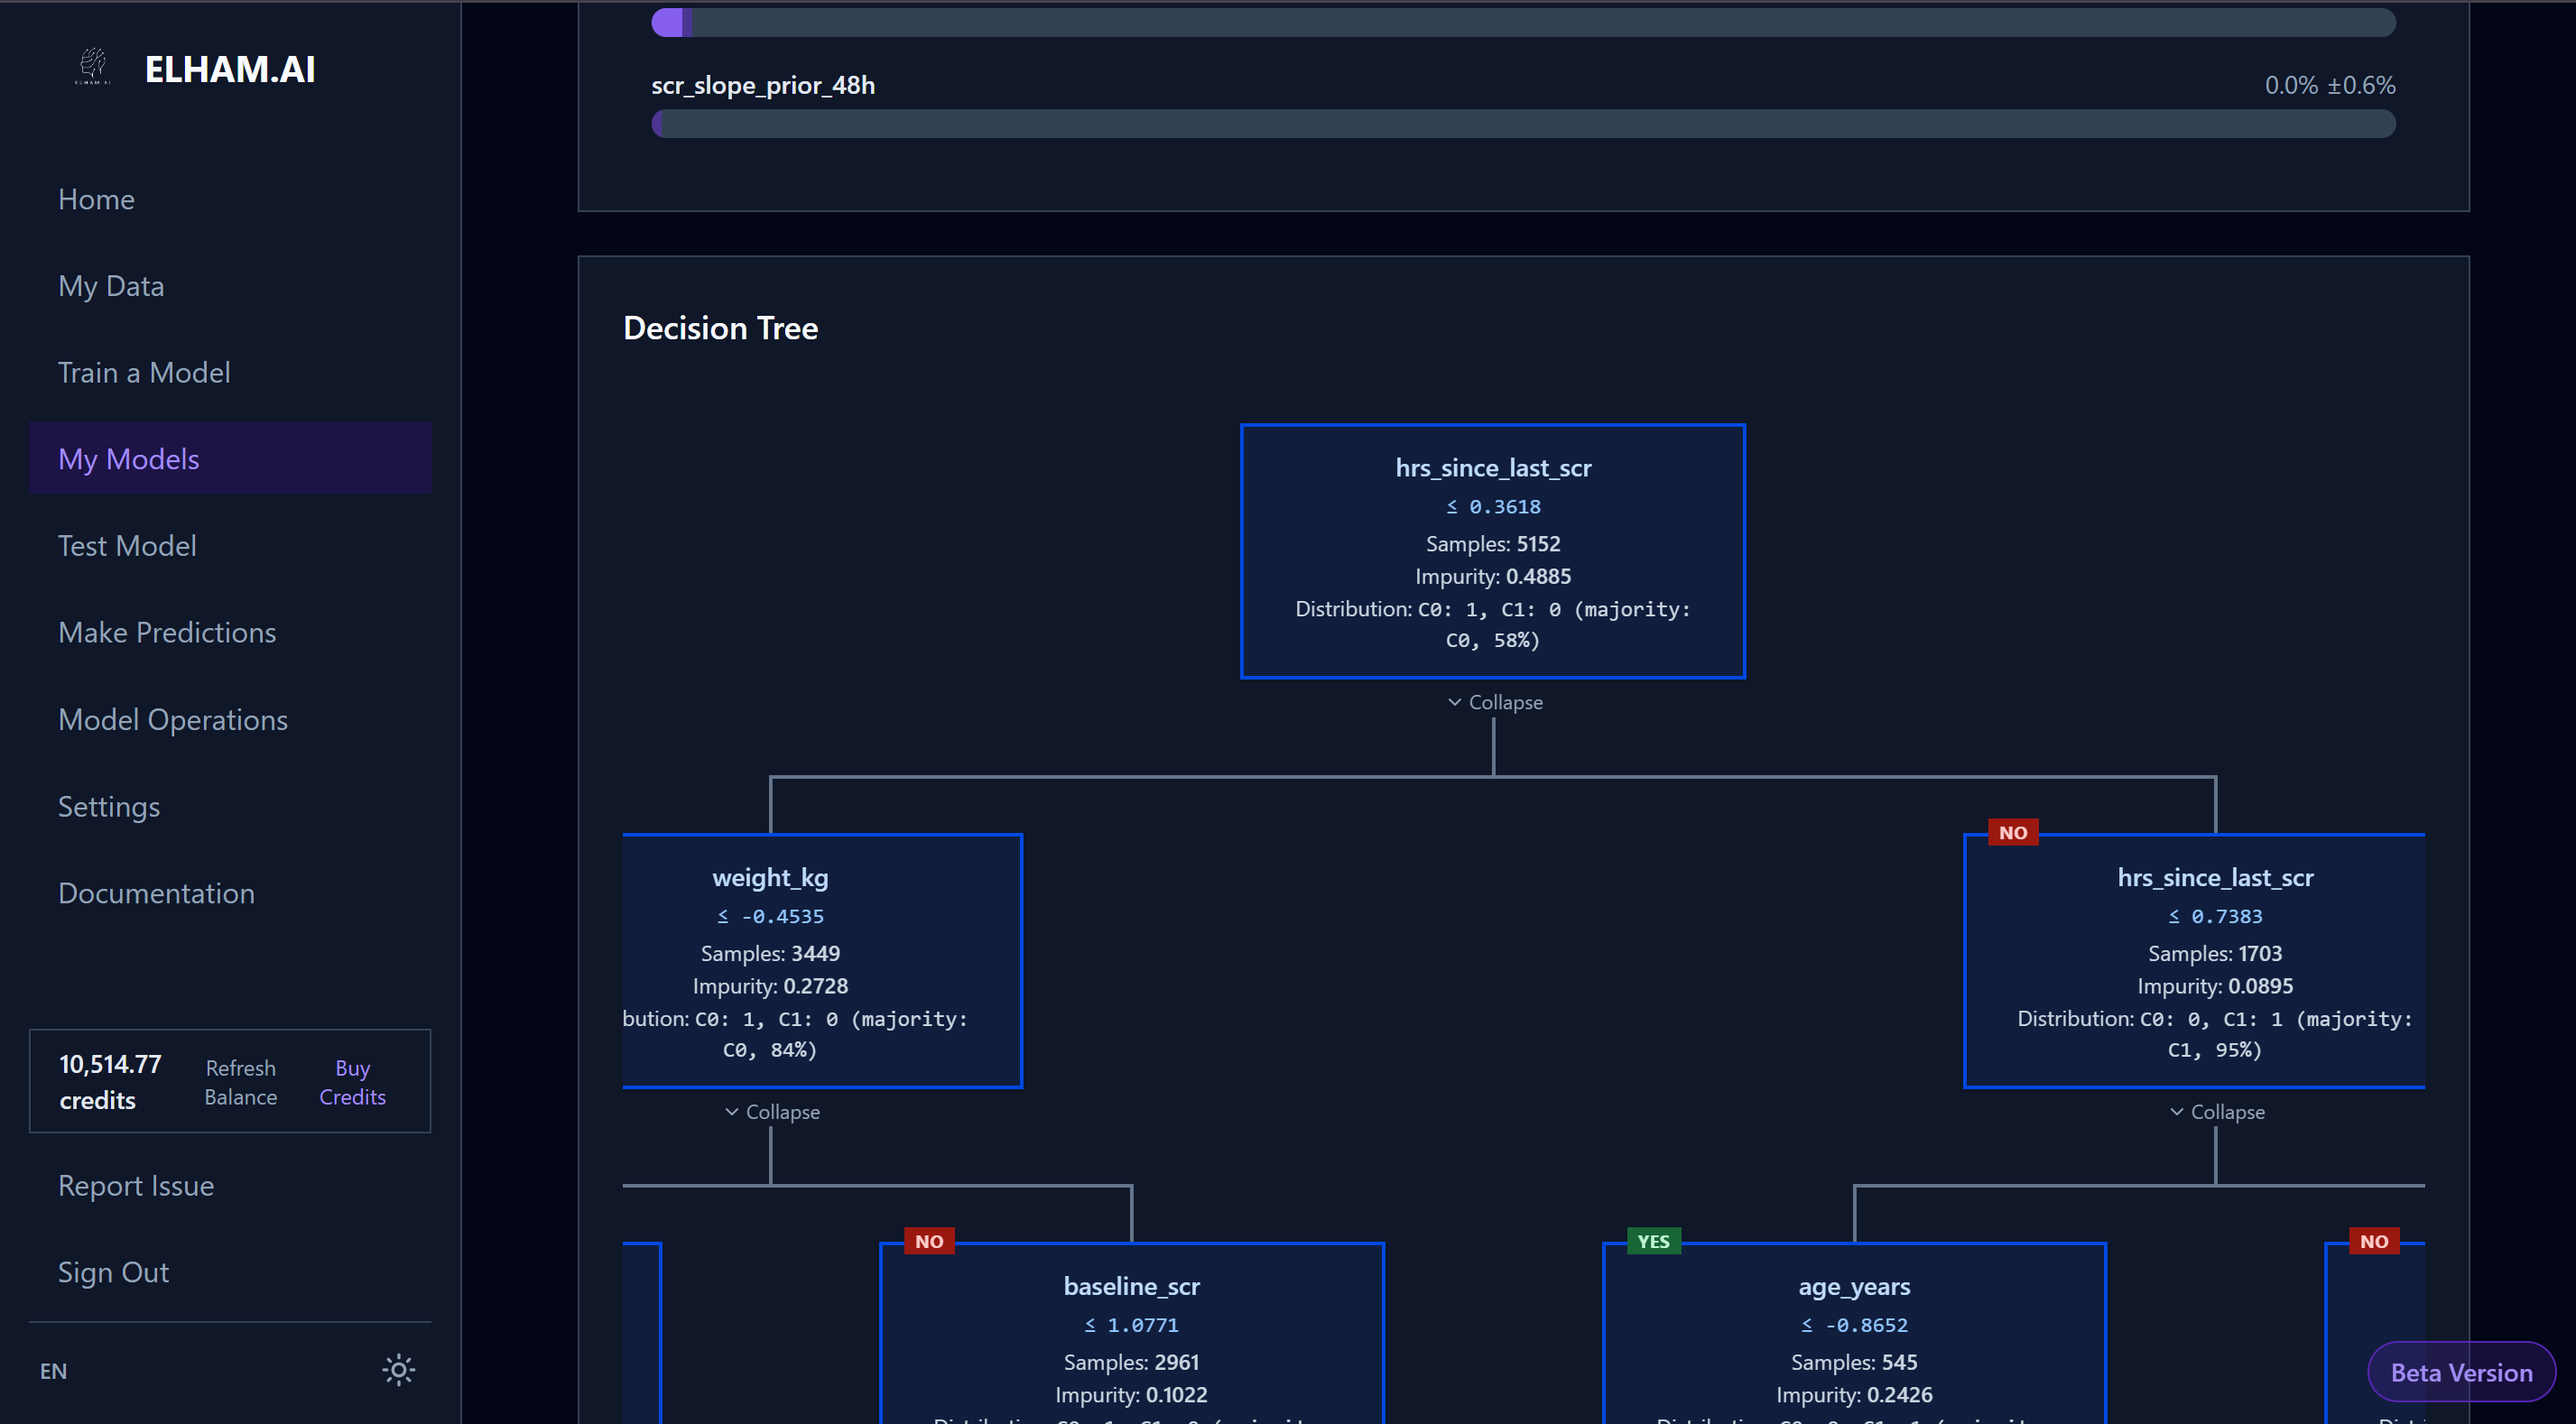Click Impurity: 0.4885 value
Screen dimensions: 2576x1424
coord(1493,576)
